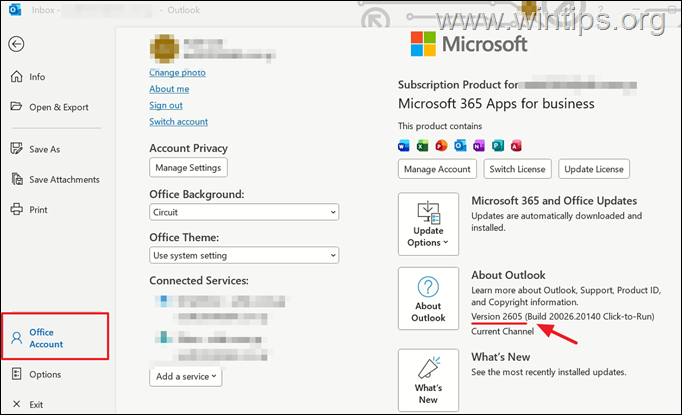Click 'See the most recently installed updates.' text

click(x=549, y=372)
